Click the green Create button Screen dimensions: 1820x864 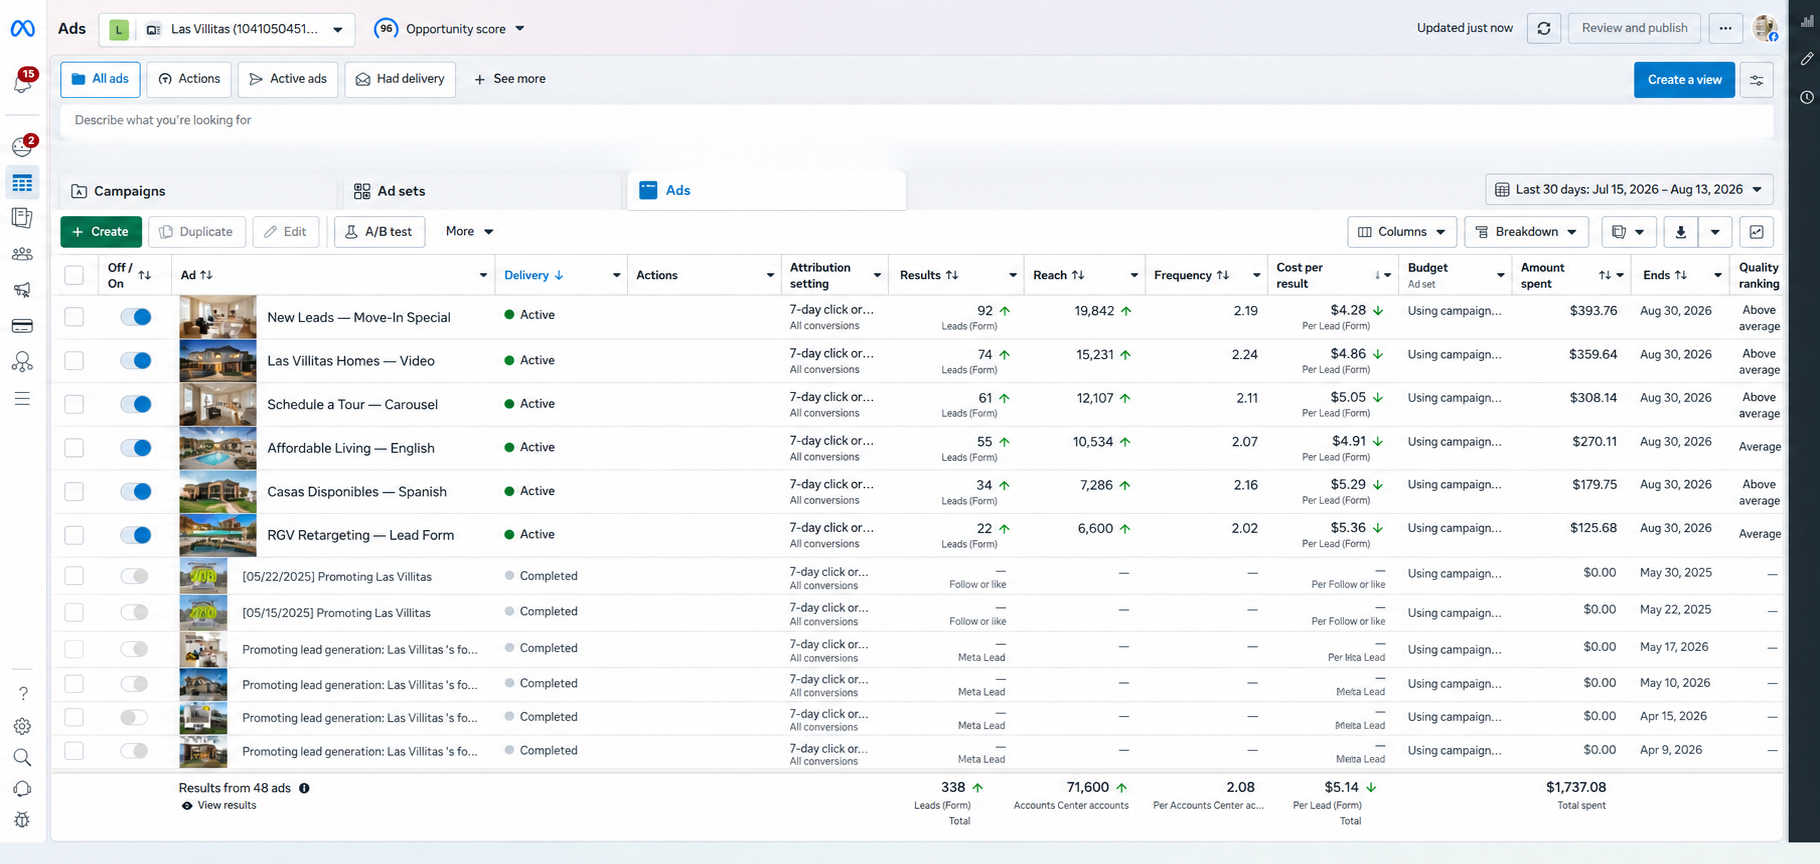pos(101,232)
